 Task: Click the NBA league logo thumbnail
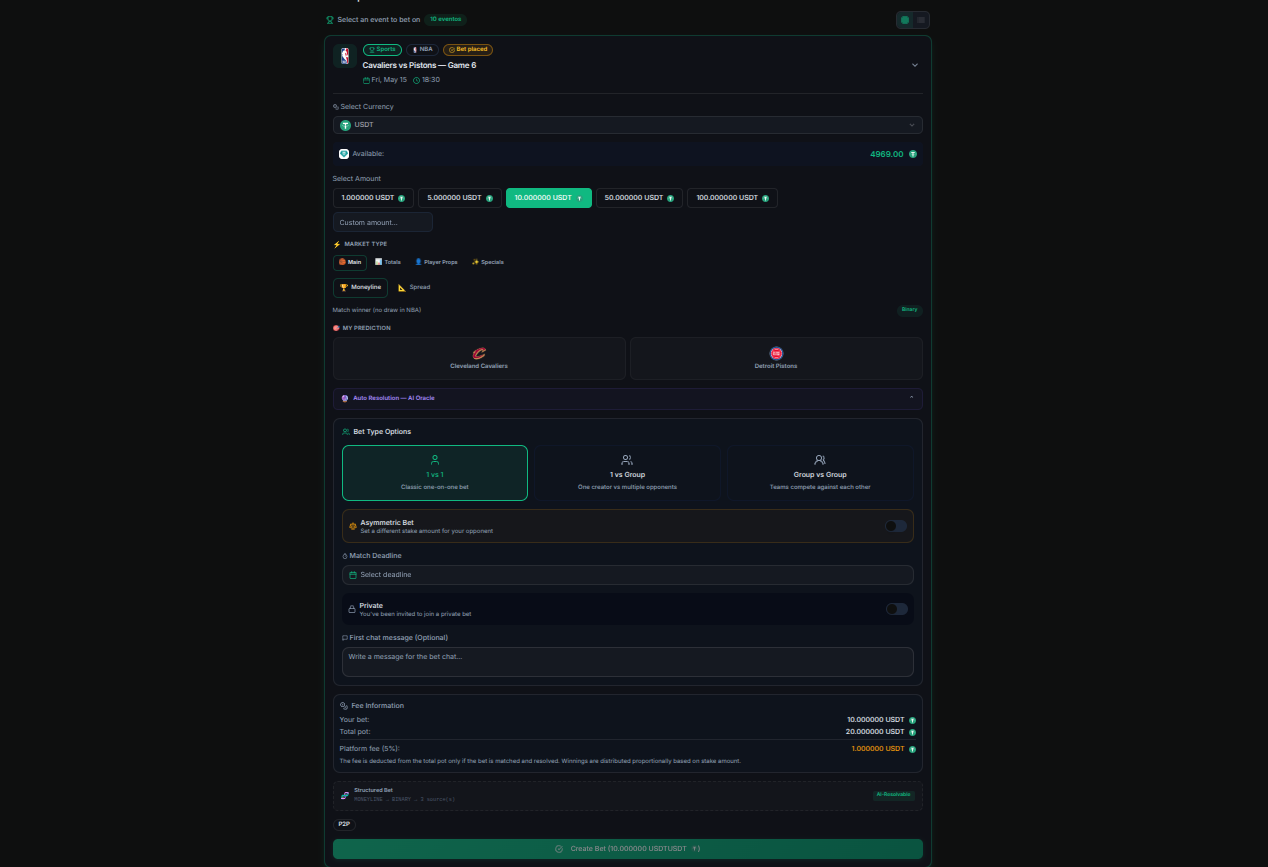pyautogui.click(x=345, y=56)
